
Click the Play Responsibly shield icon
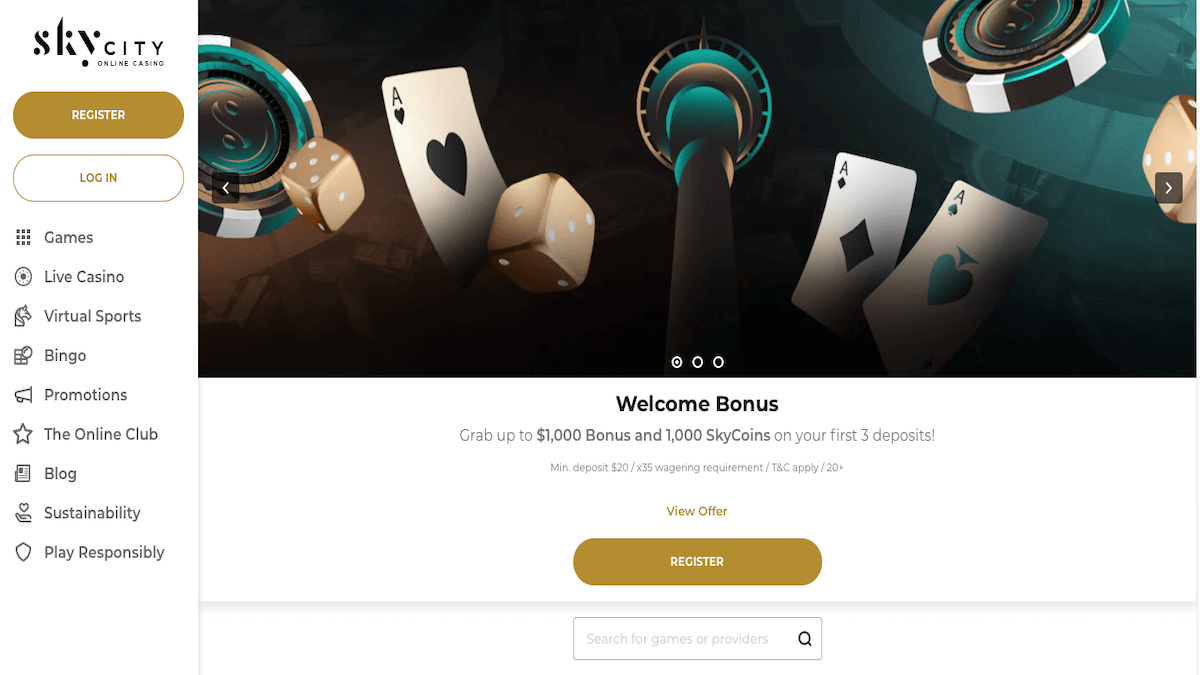coord(24,552)
